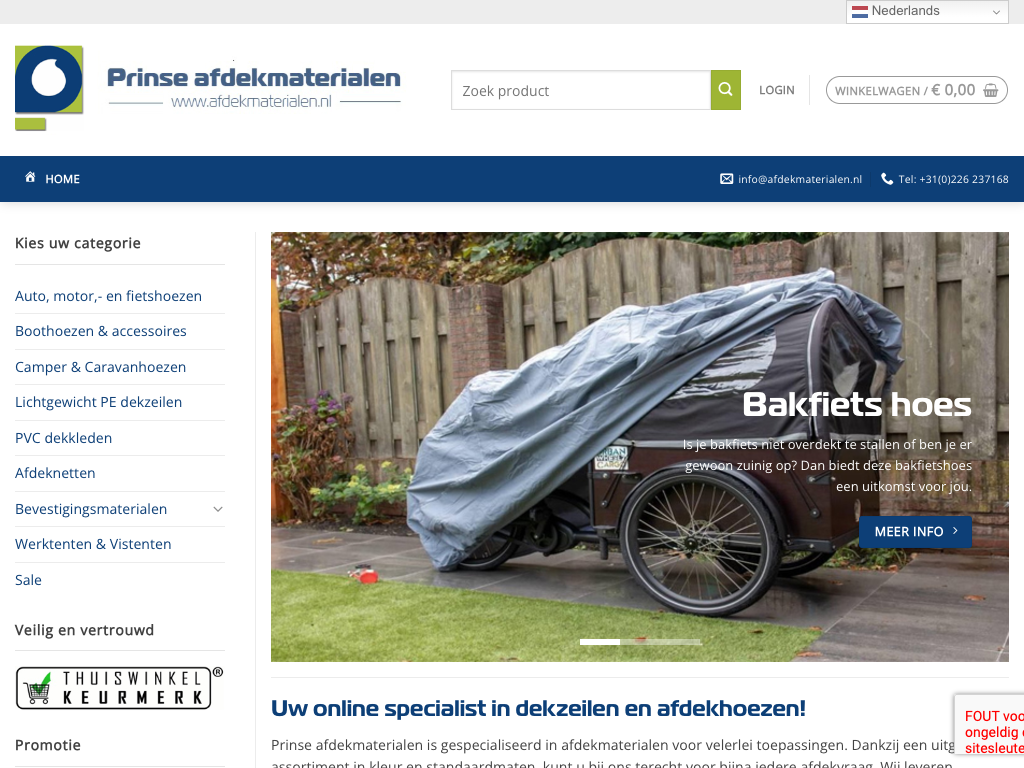The image size is (1024, 768).
Task: Click the Dutch flag icon
Action: (x=860, y=12)
